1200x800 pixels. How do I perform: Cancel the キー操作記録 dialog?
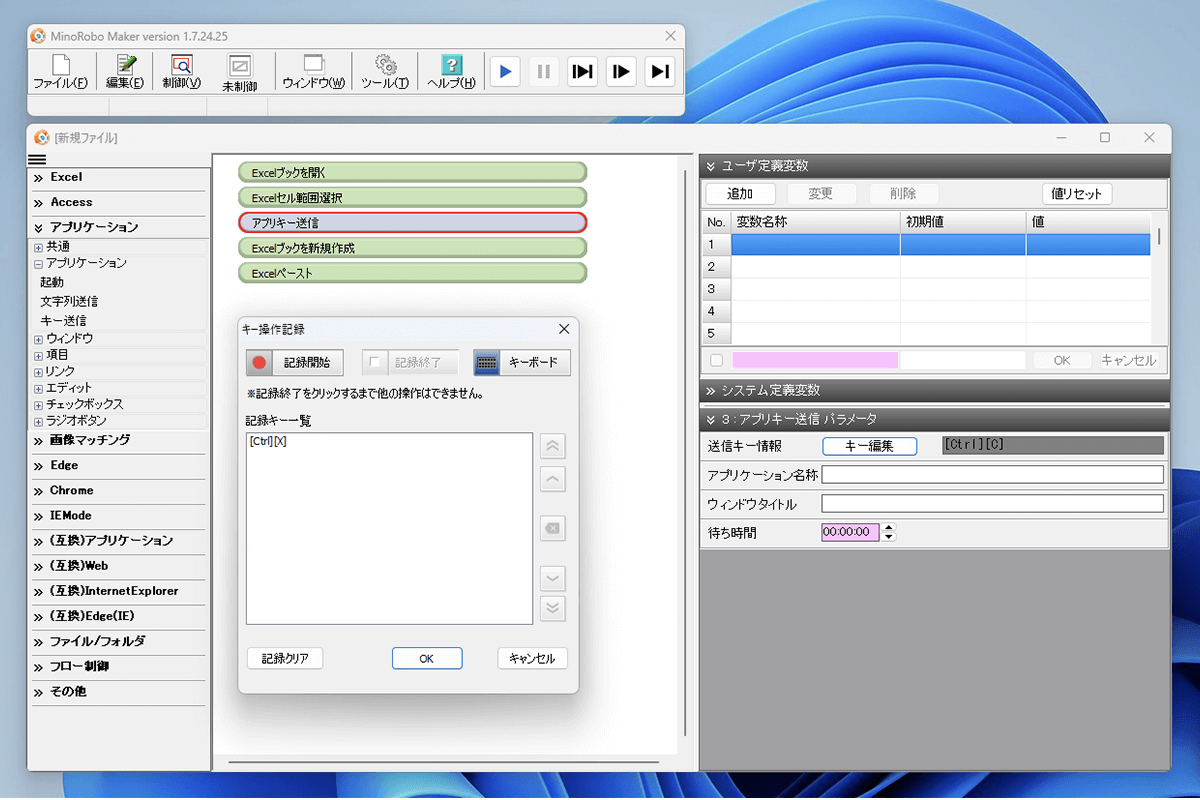point(532,658)
